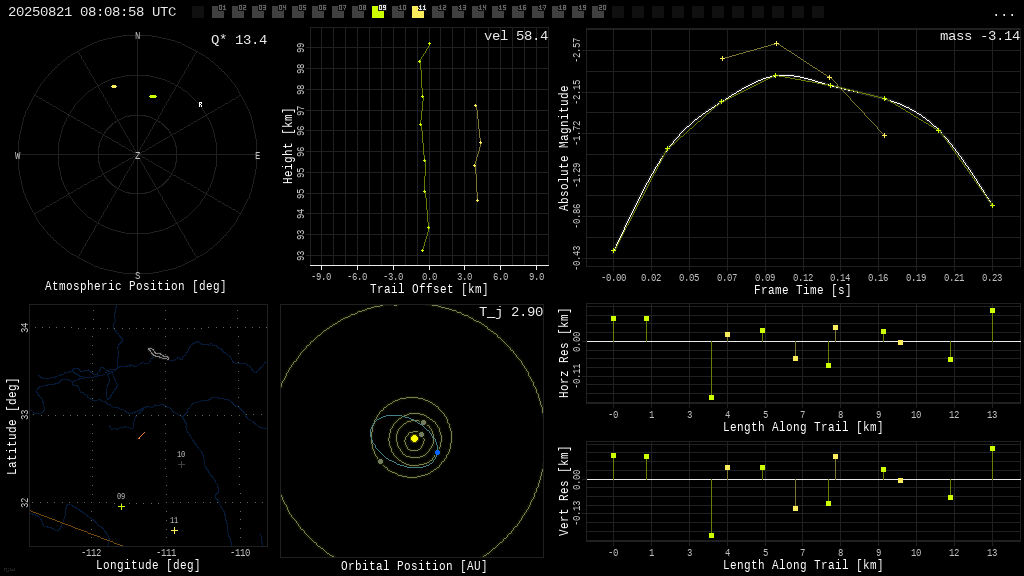Click the Z zenith center of polar plot

(137, 155)
